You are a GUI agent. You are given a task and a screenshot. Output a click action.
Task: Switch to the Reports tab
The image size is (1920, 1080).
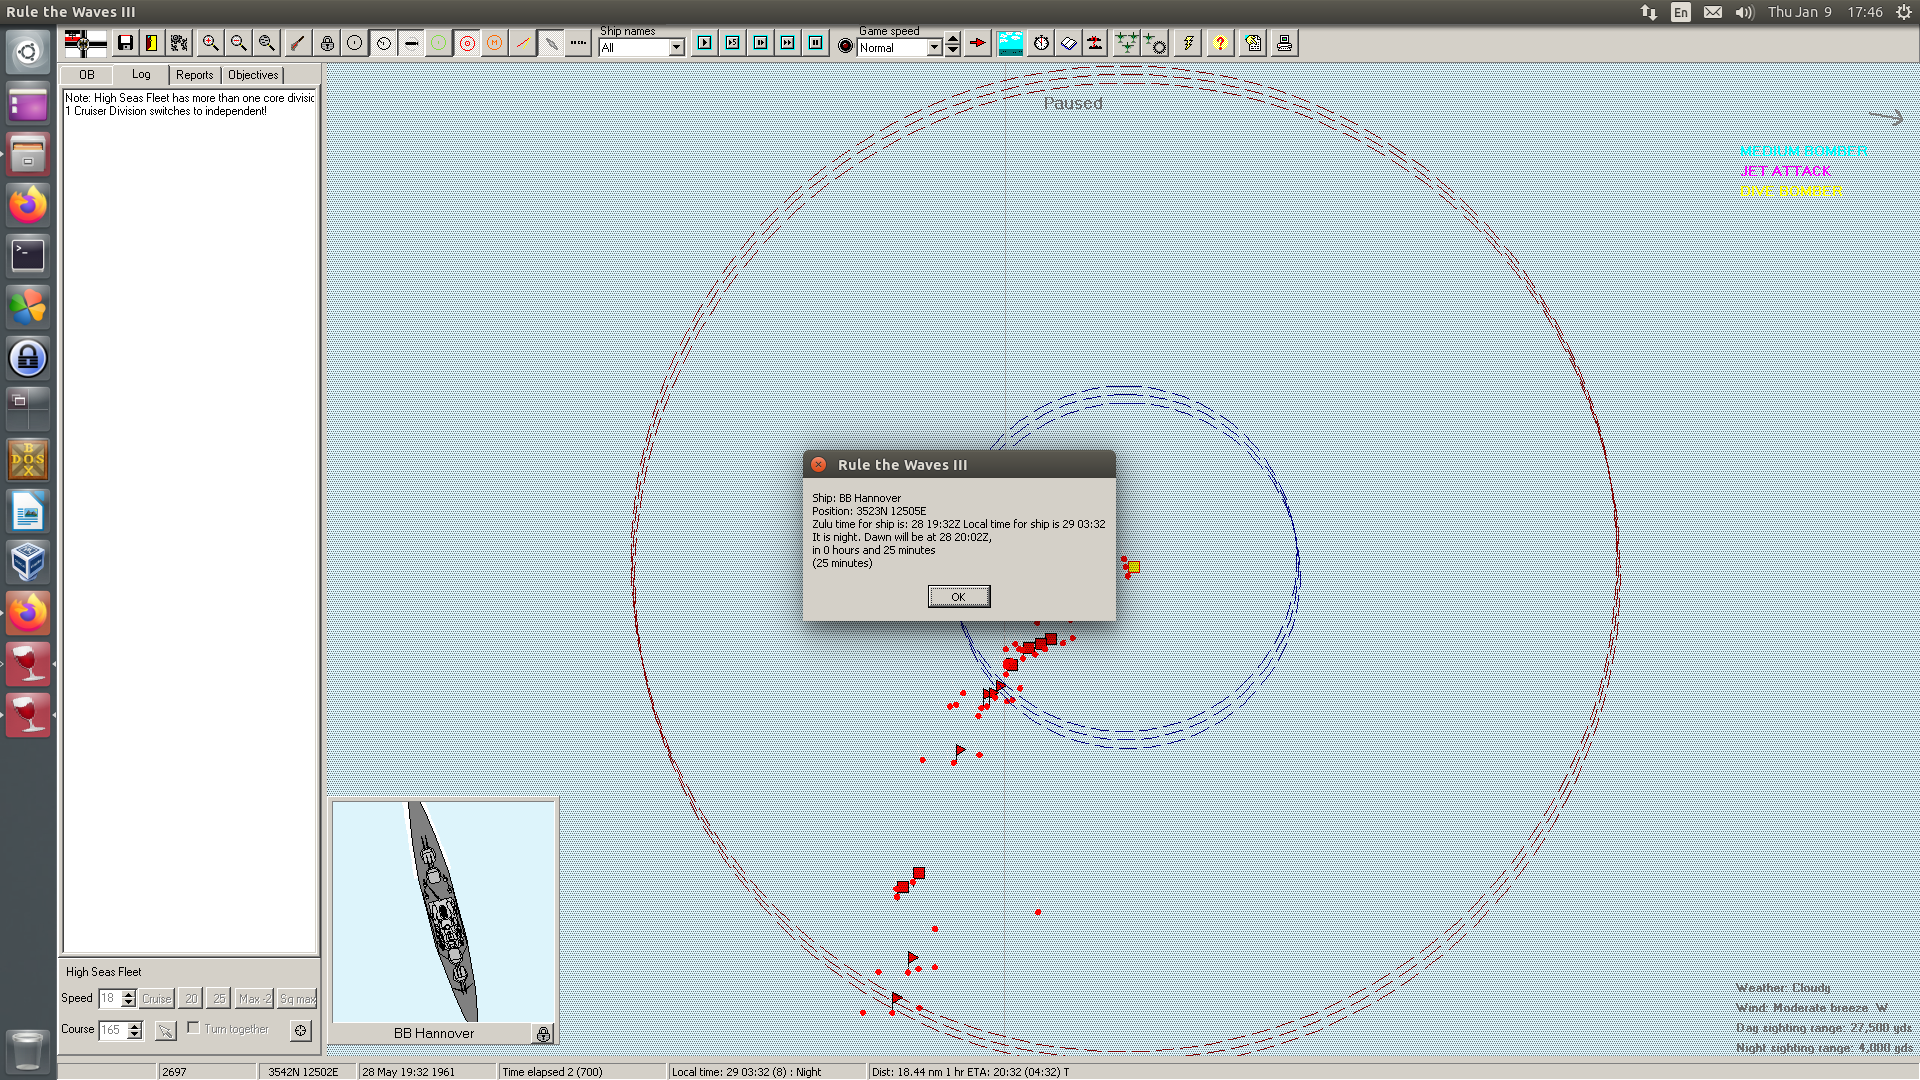point(195,75)
